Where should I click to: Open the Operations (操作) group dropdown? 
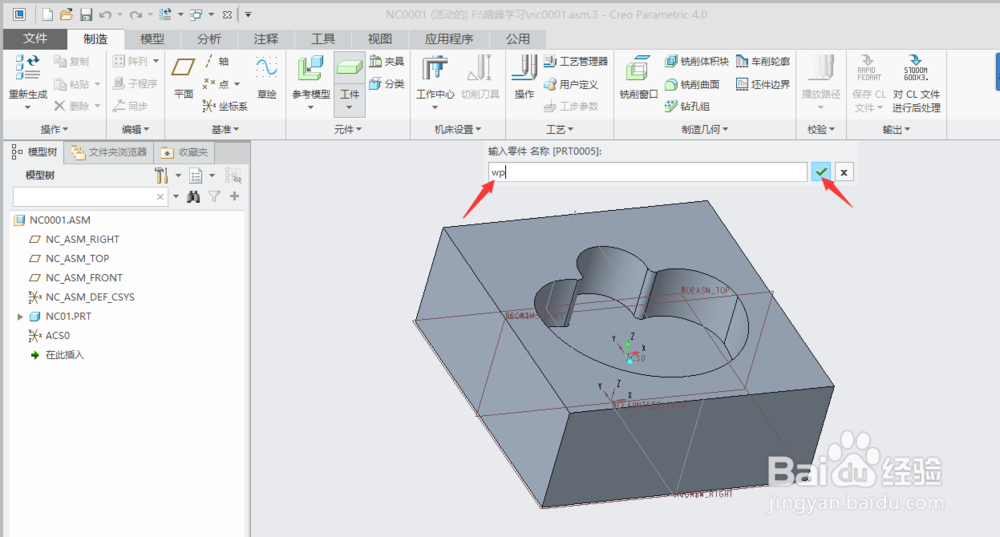pos(54,129)
